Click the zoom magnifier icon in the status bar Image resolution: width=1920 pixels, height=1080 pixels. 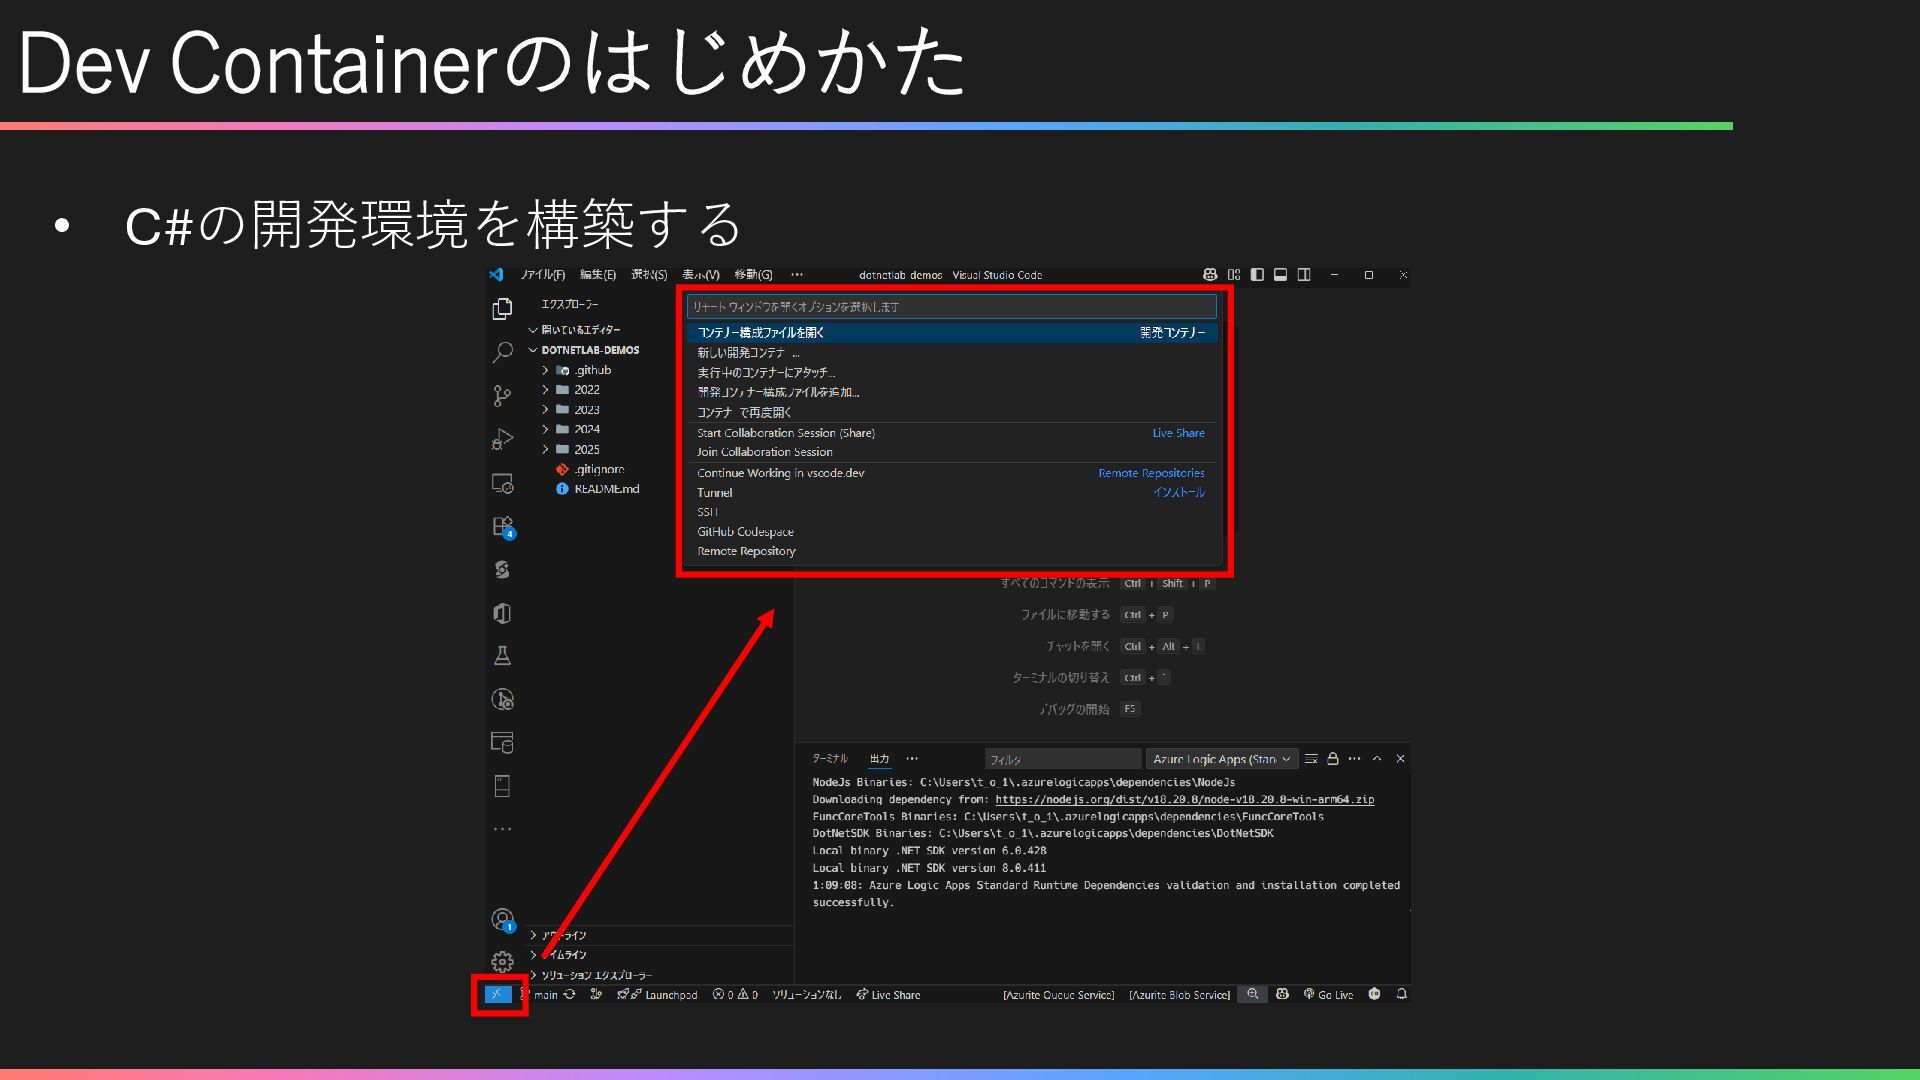(1252, 994)
